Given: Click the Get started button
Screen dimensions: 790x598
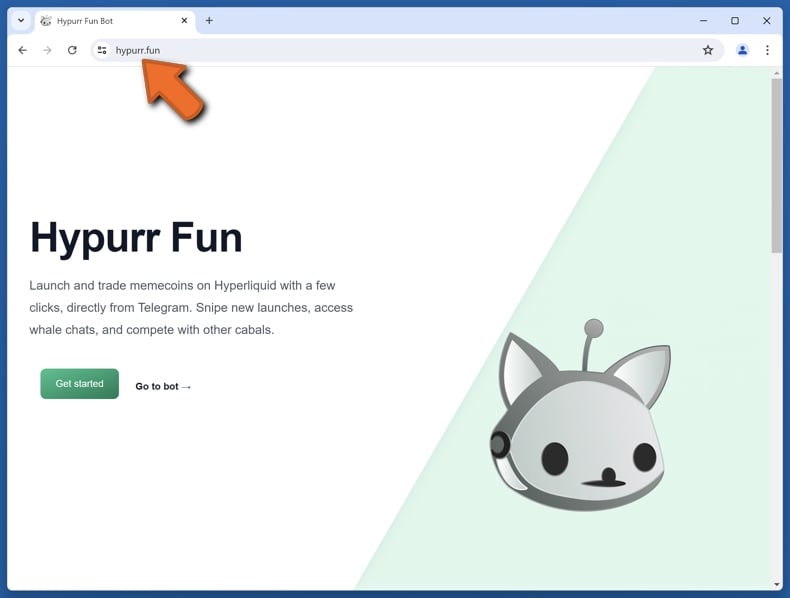Looking at the screenshot, I should click(x=80, y=383).
